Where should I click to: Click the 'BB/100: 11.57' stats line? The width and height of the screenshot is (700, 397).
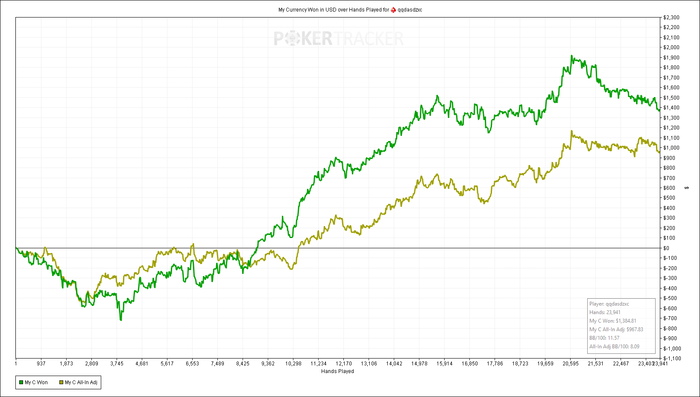604,338
